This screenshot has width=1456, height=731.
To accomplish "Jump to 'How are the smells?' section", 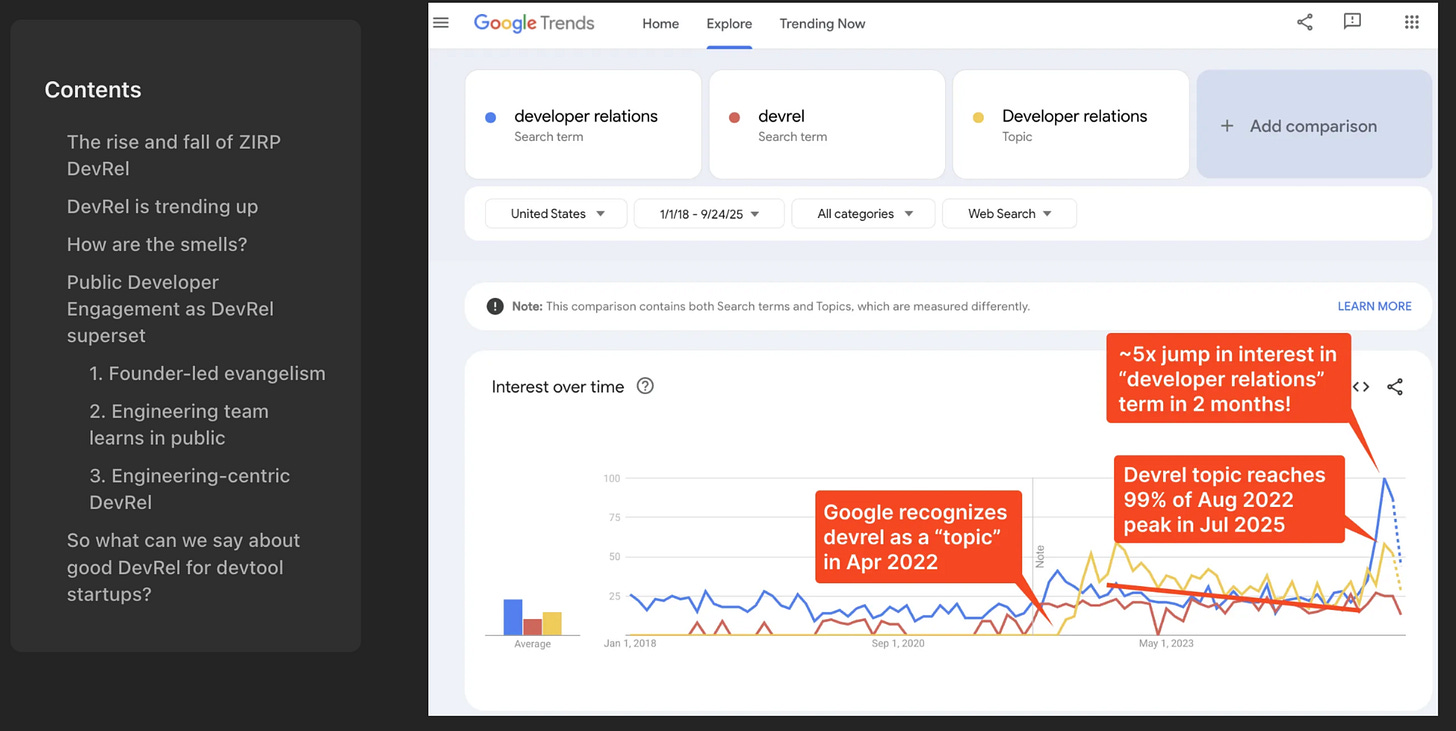I will point(157,244).
